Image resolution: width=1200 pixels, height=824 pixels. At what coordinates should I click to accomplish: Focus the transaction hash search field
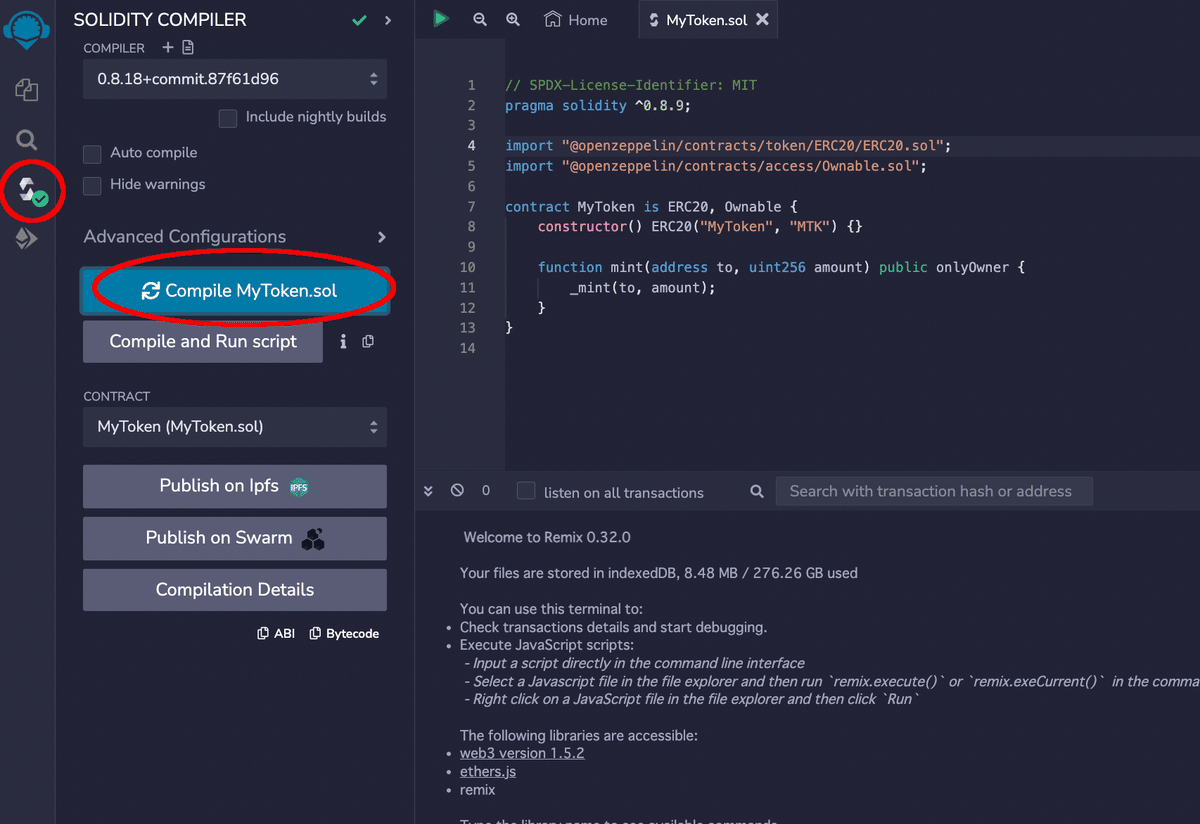coord(934,491)
